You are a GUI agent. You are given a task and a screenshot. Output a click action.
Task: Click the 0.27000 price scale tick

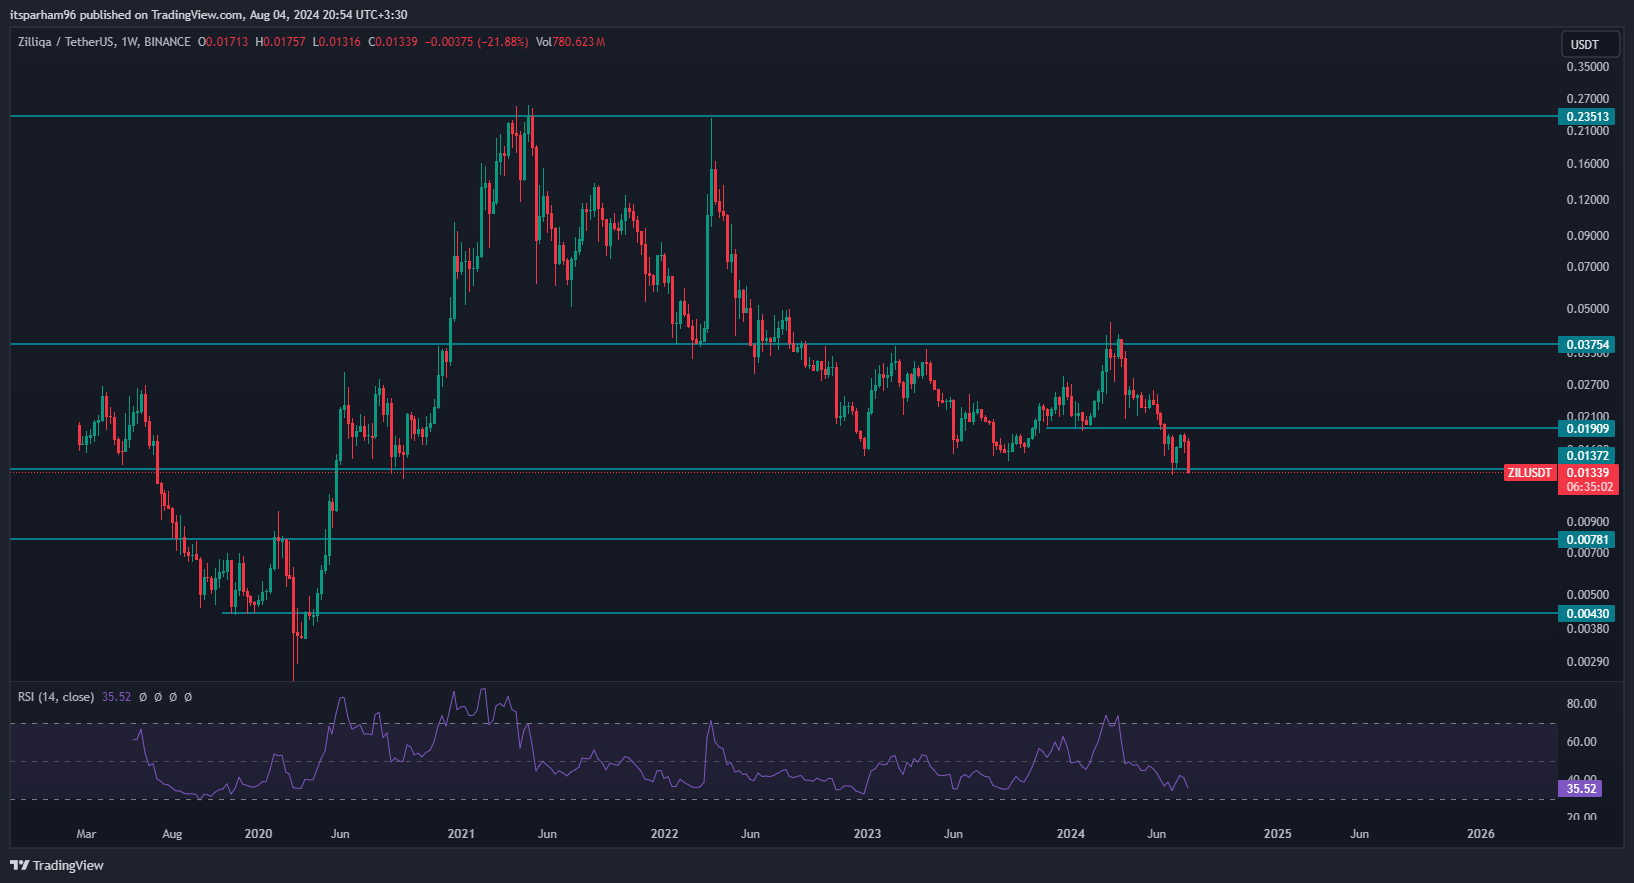click(1588, 99)
